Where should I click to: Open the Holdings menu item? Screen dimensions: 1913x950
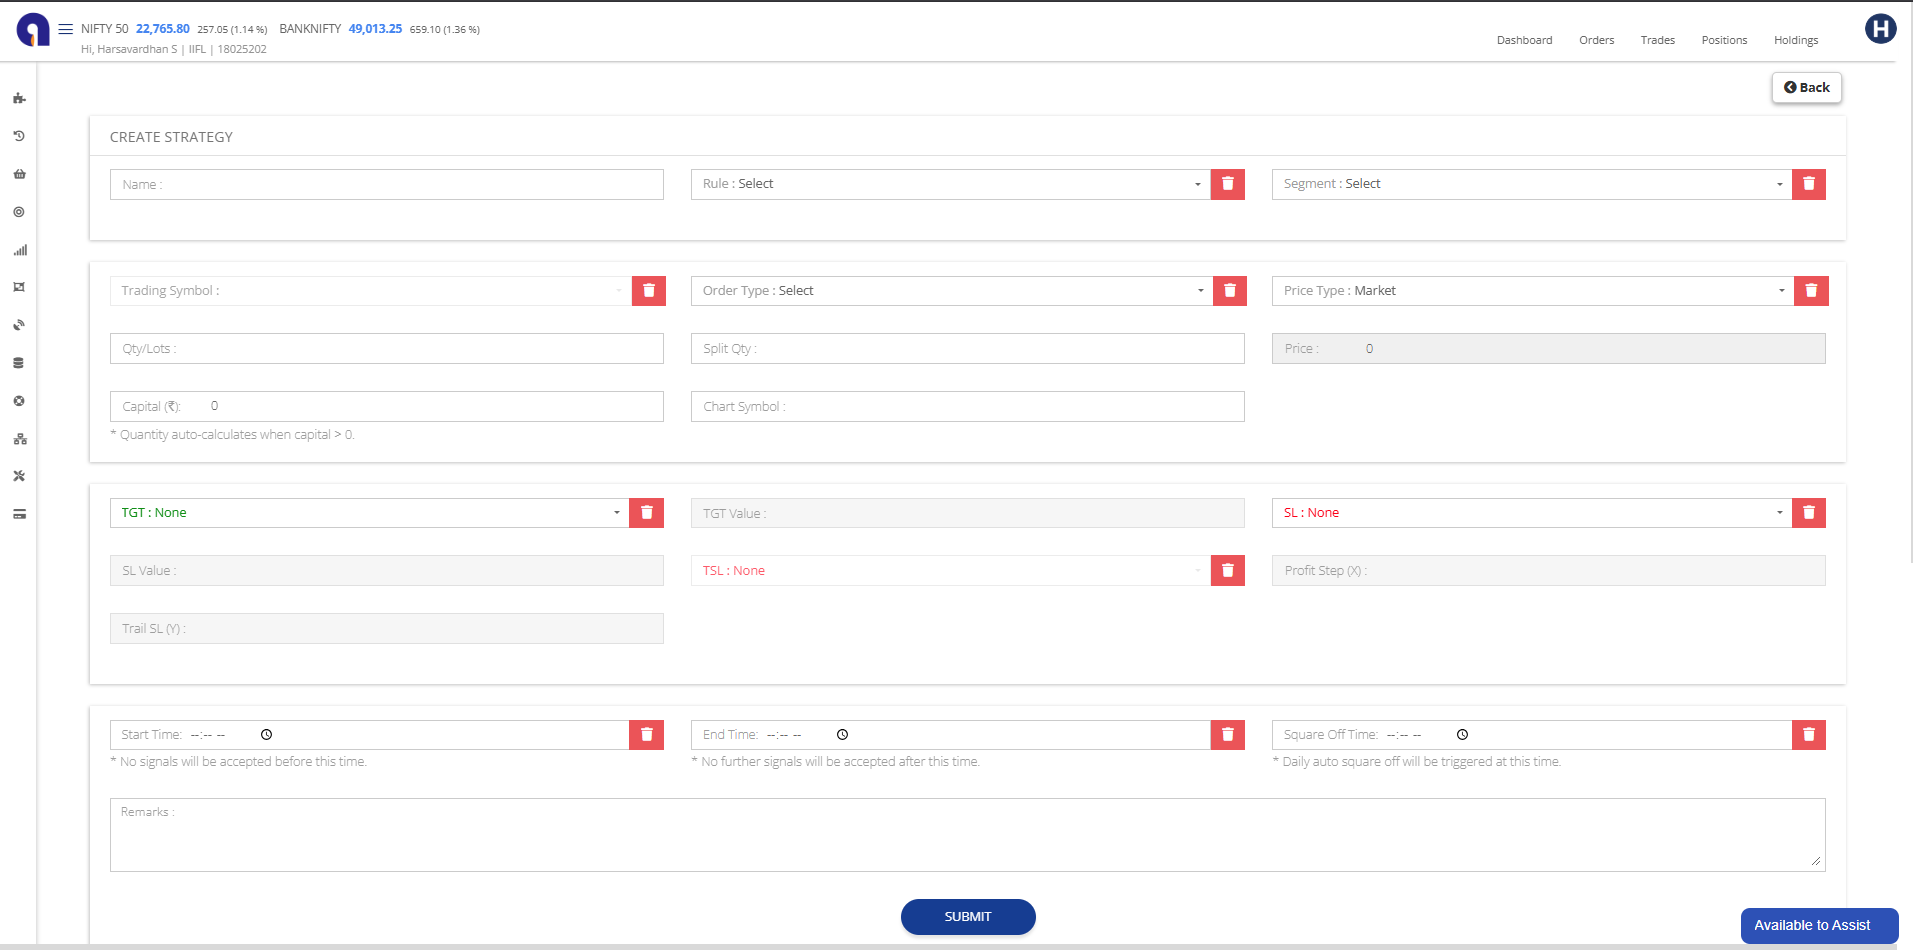(x=1795, y=40)
